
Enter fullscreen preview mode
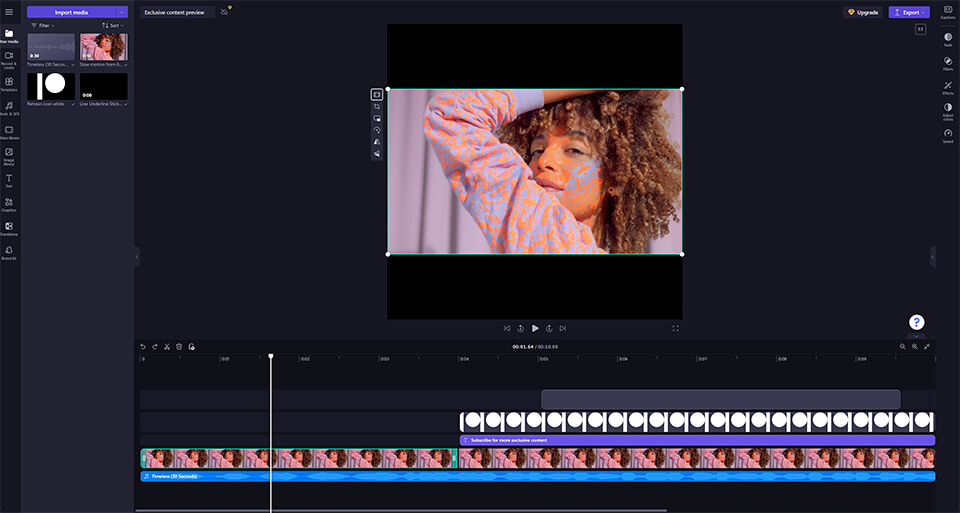coord(675,328)
